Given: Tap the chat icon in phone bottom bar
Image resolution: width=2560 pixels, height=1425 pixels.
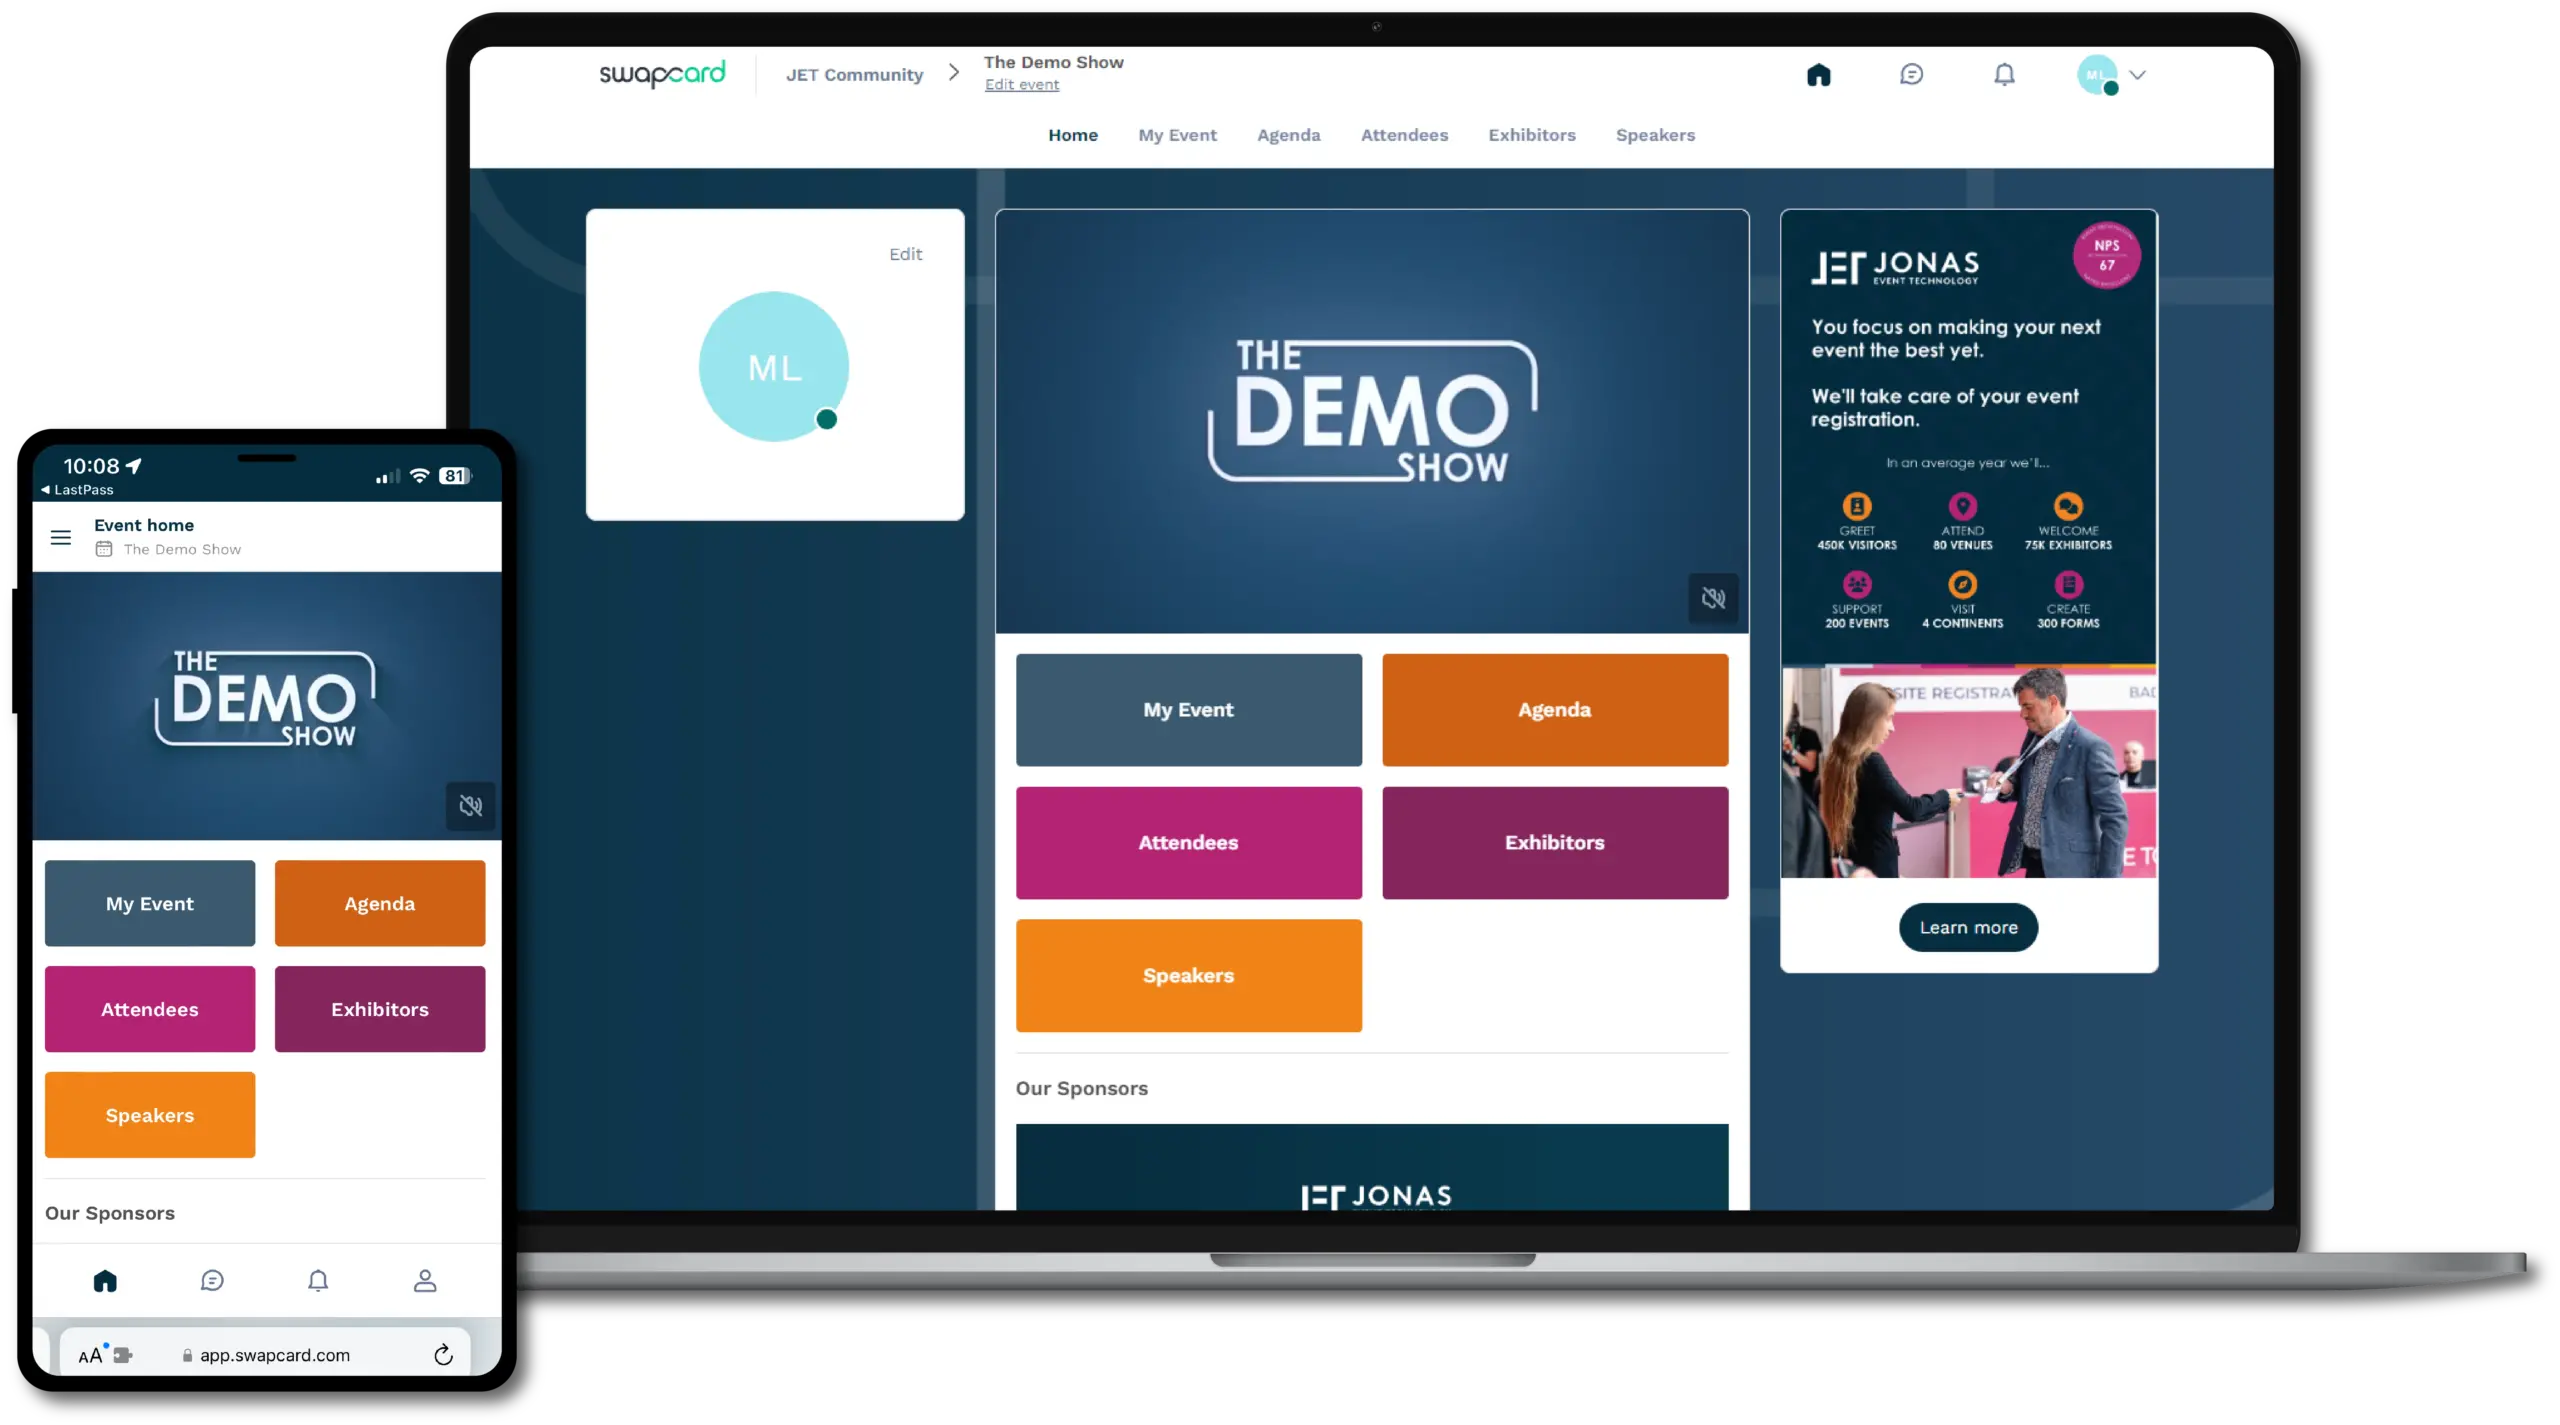Looking at the screenshot, I should pyautogui.click(x=212, y=1281).
